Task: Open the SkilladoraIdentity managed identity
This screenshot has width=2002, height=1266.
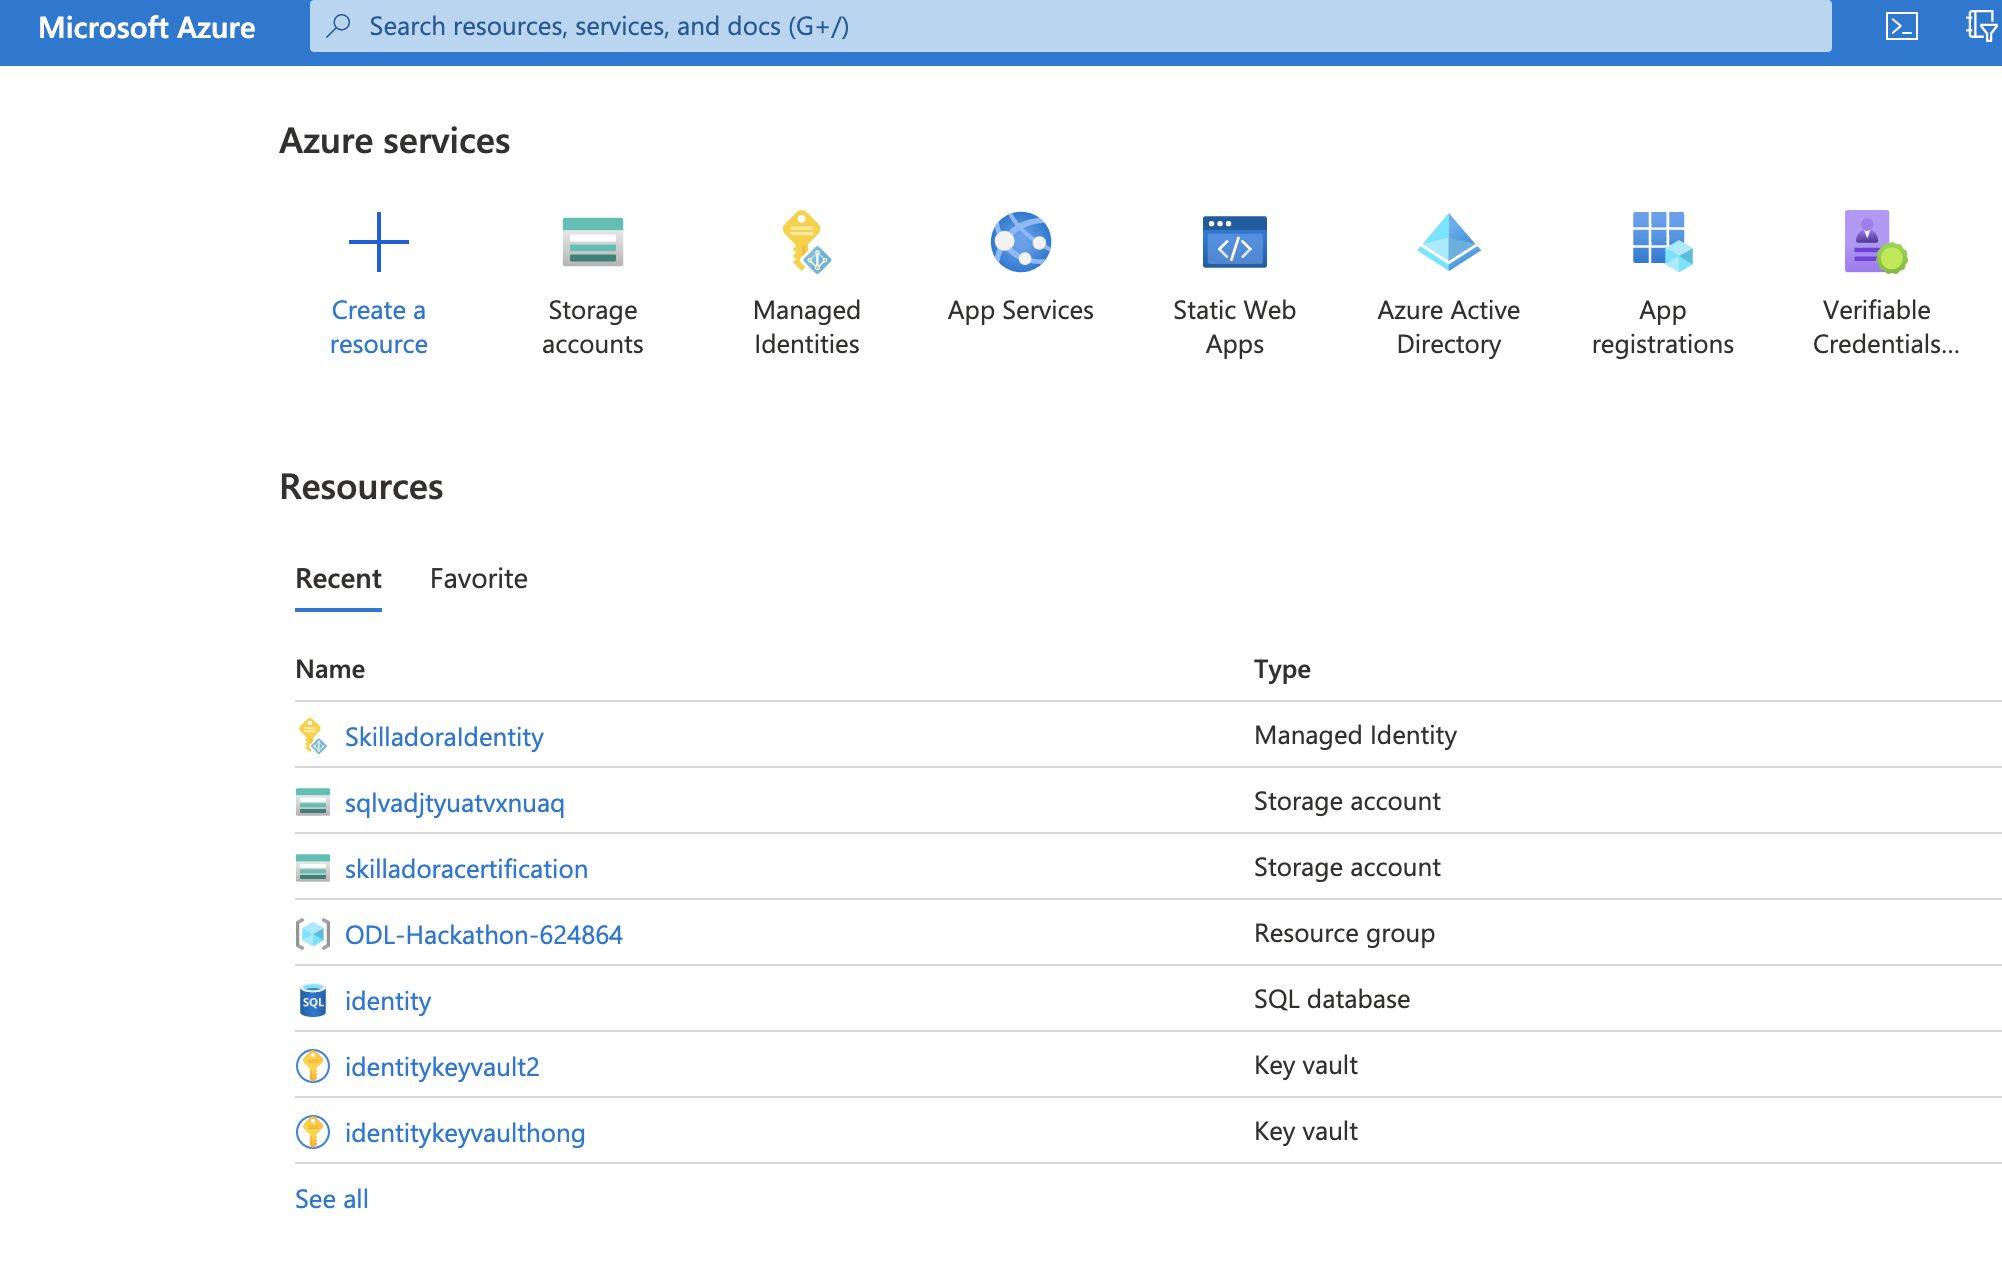Action: click(444, 737)
